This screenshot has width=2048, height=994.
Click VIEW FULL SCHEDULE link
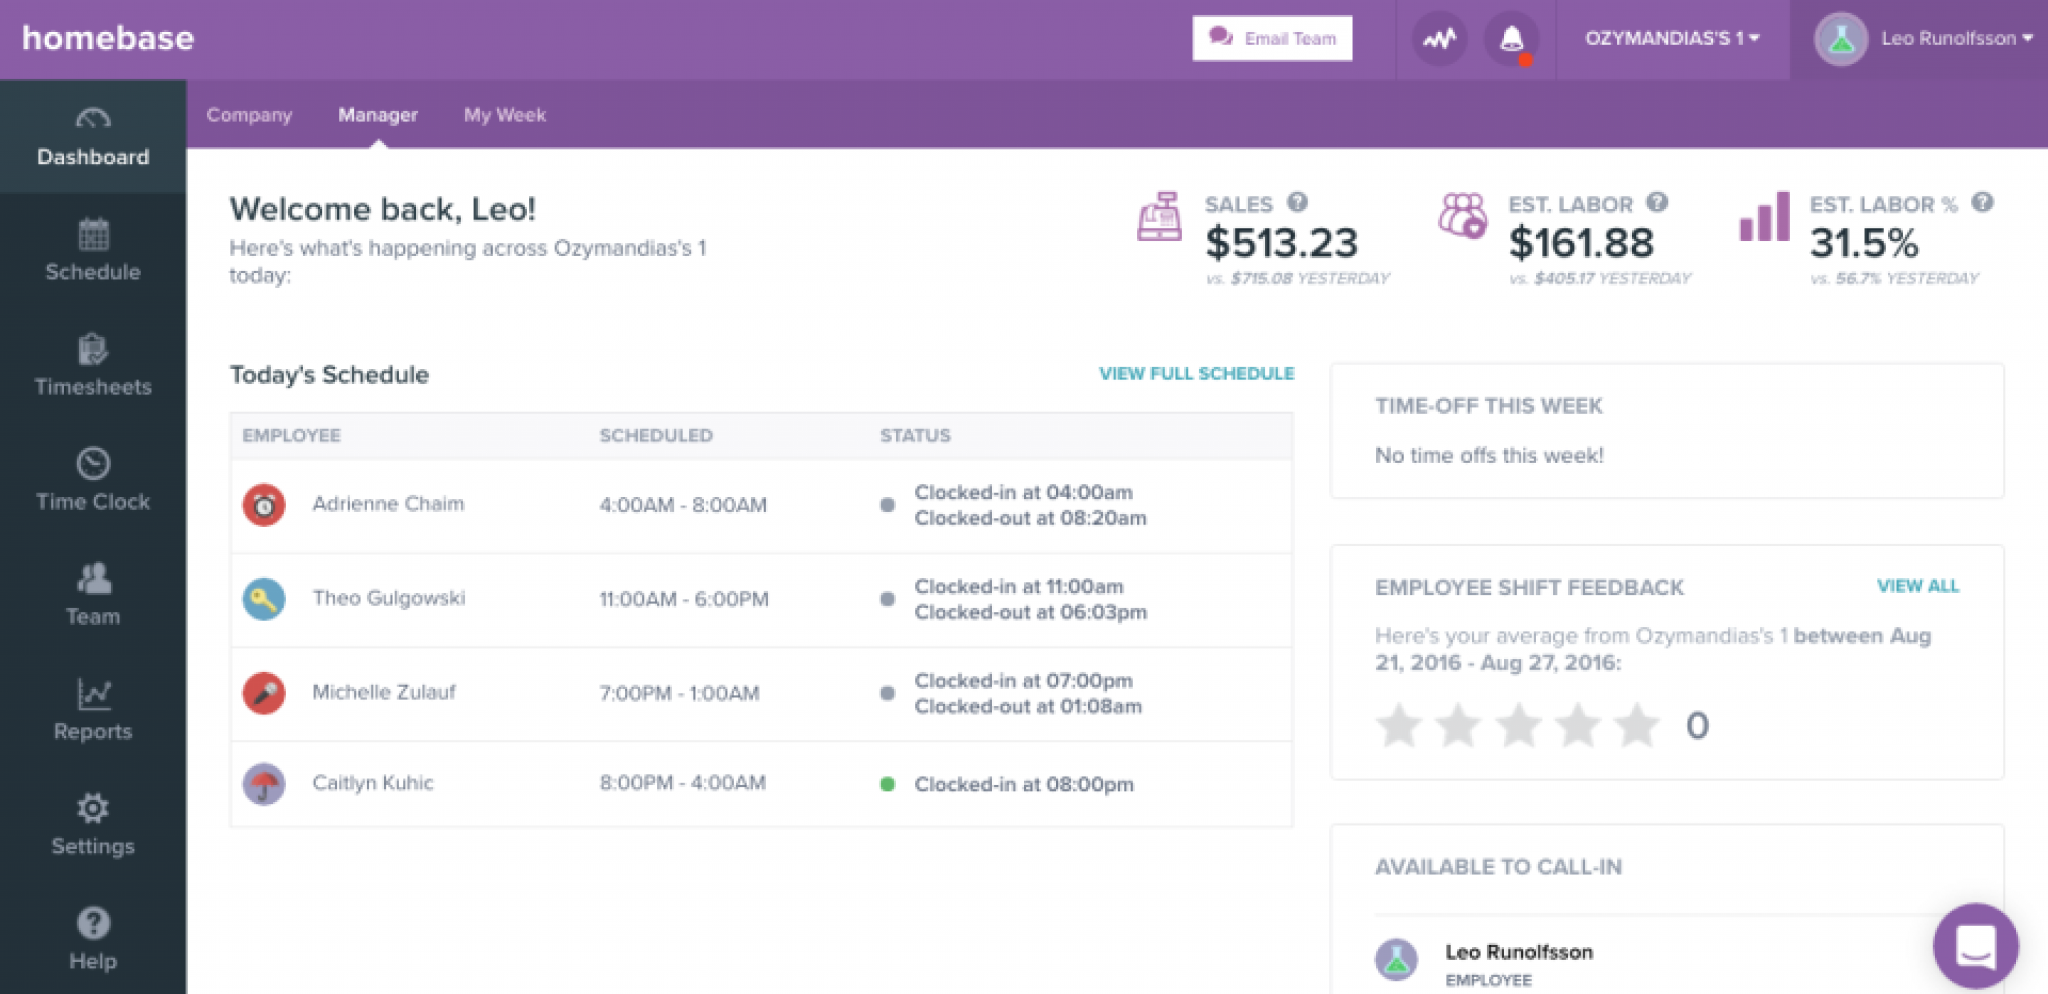(x=1196, y=374)
